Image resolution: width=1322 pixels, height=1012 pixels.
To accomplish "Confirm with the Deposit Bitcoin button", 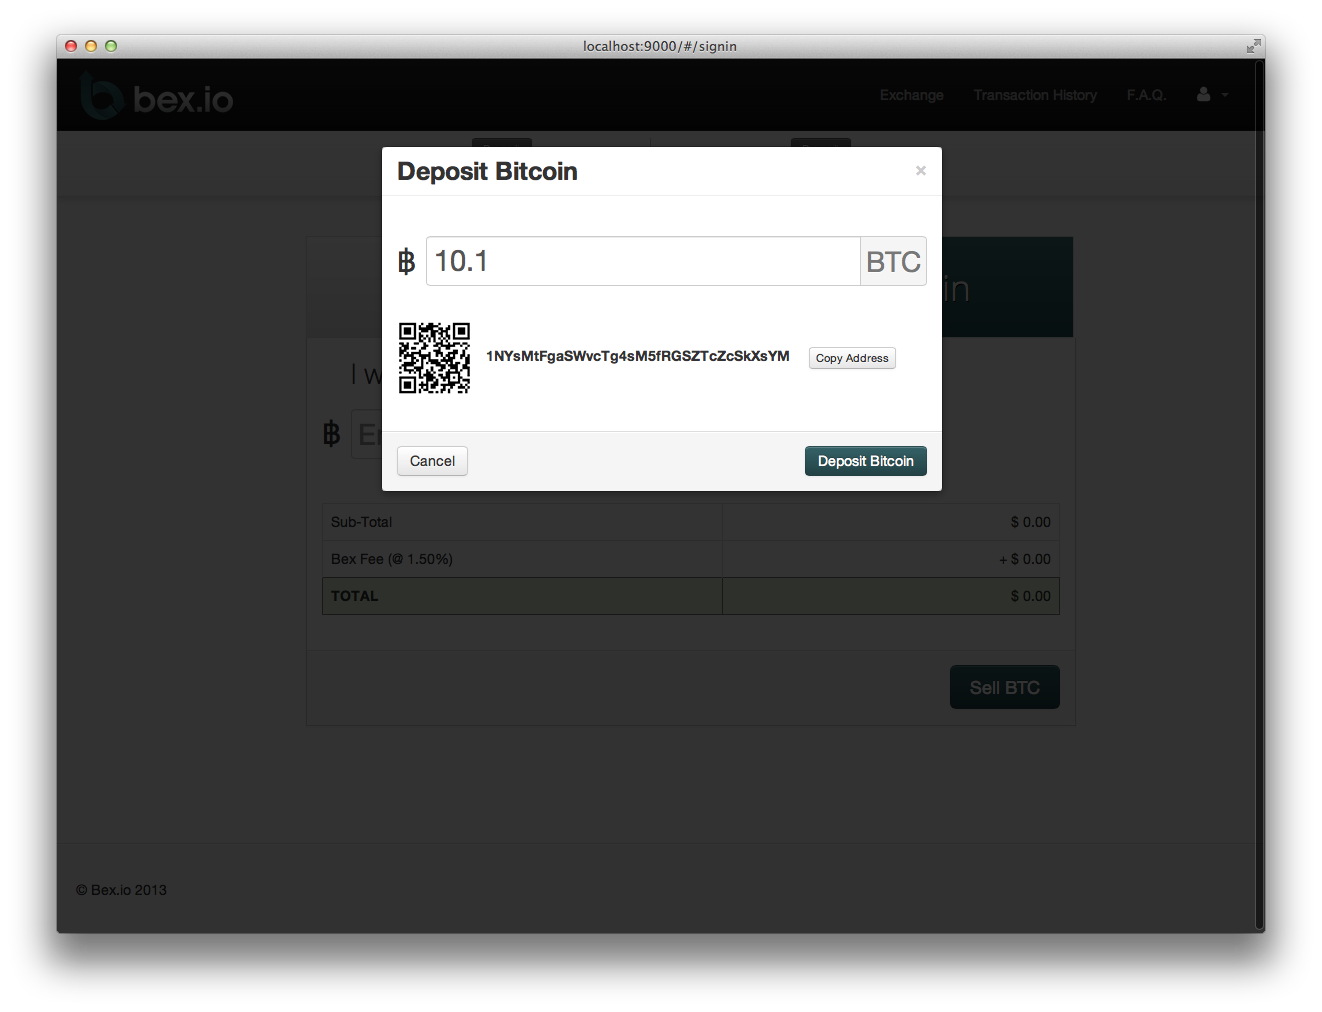I will (x=865, y=461).
